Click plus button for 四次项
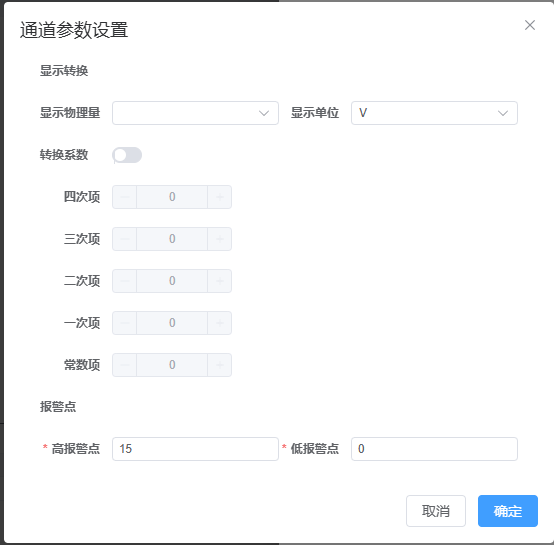554x545 pixels. (x=219, y=197)
